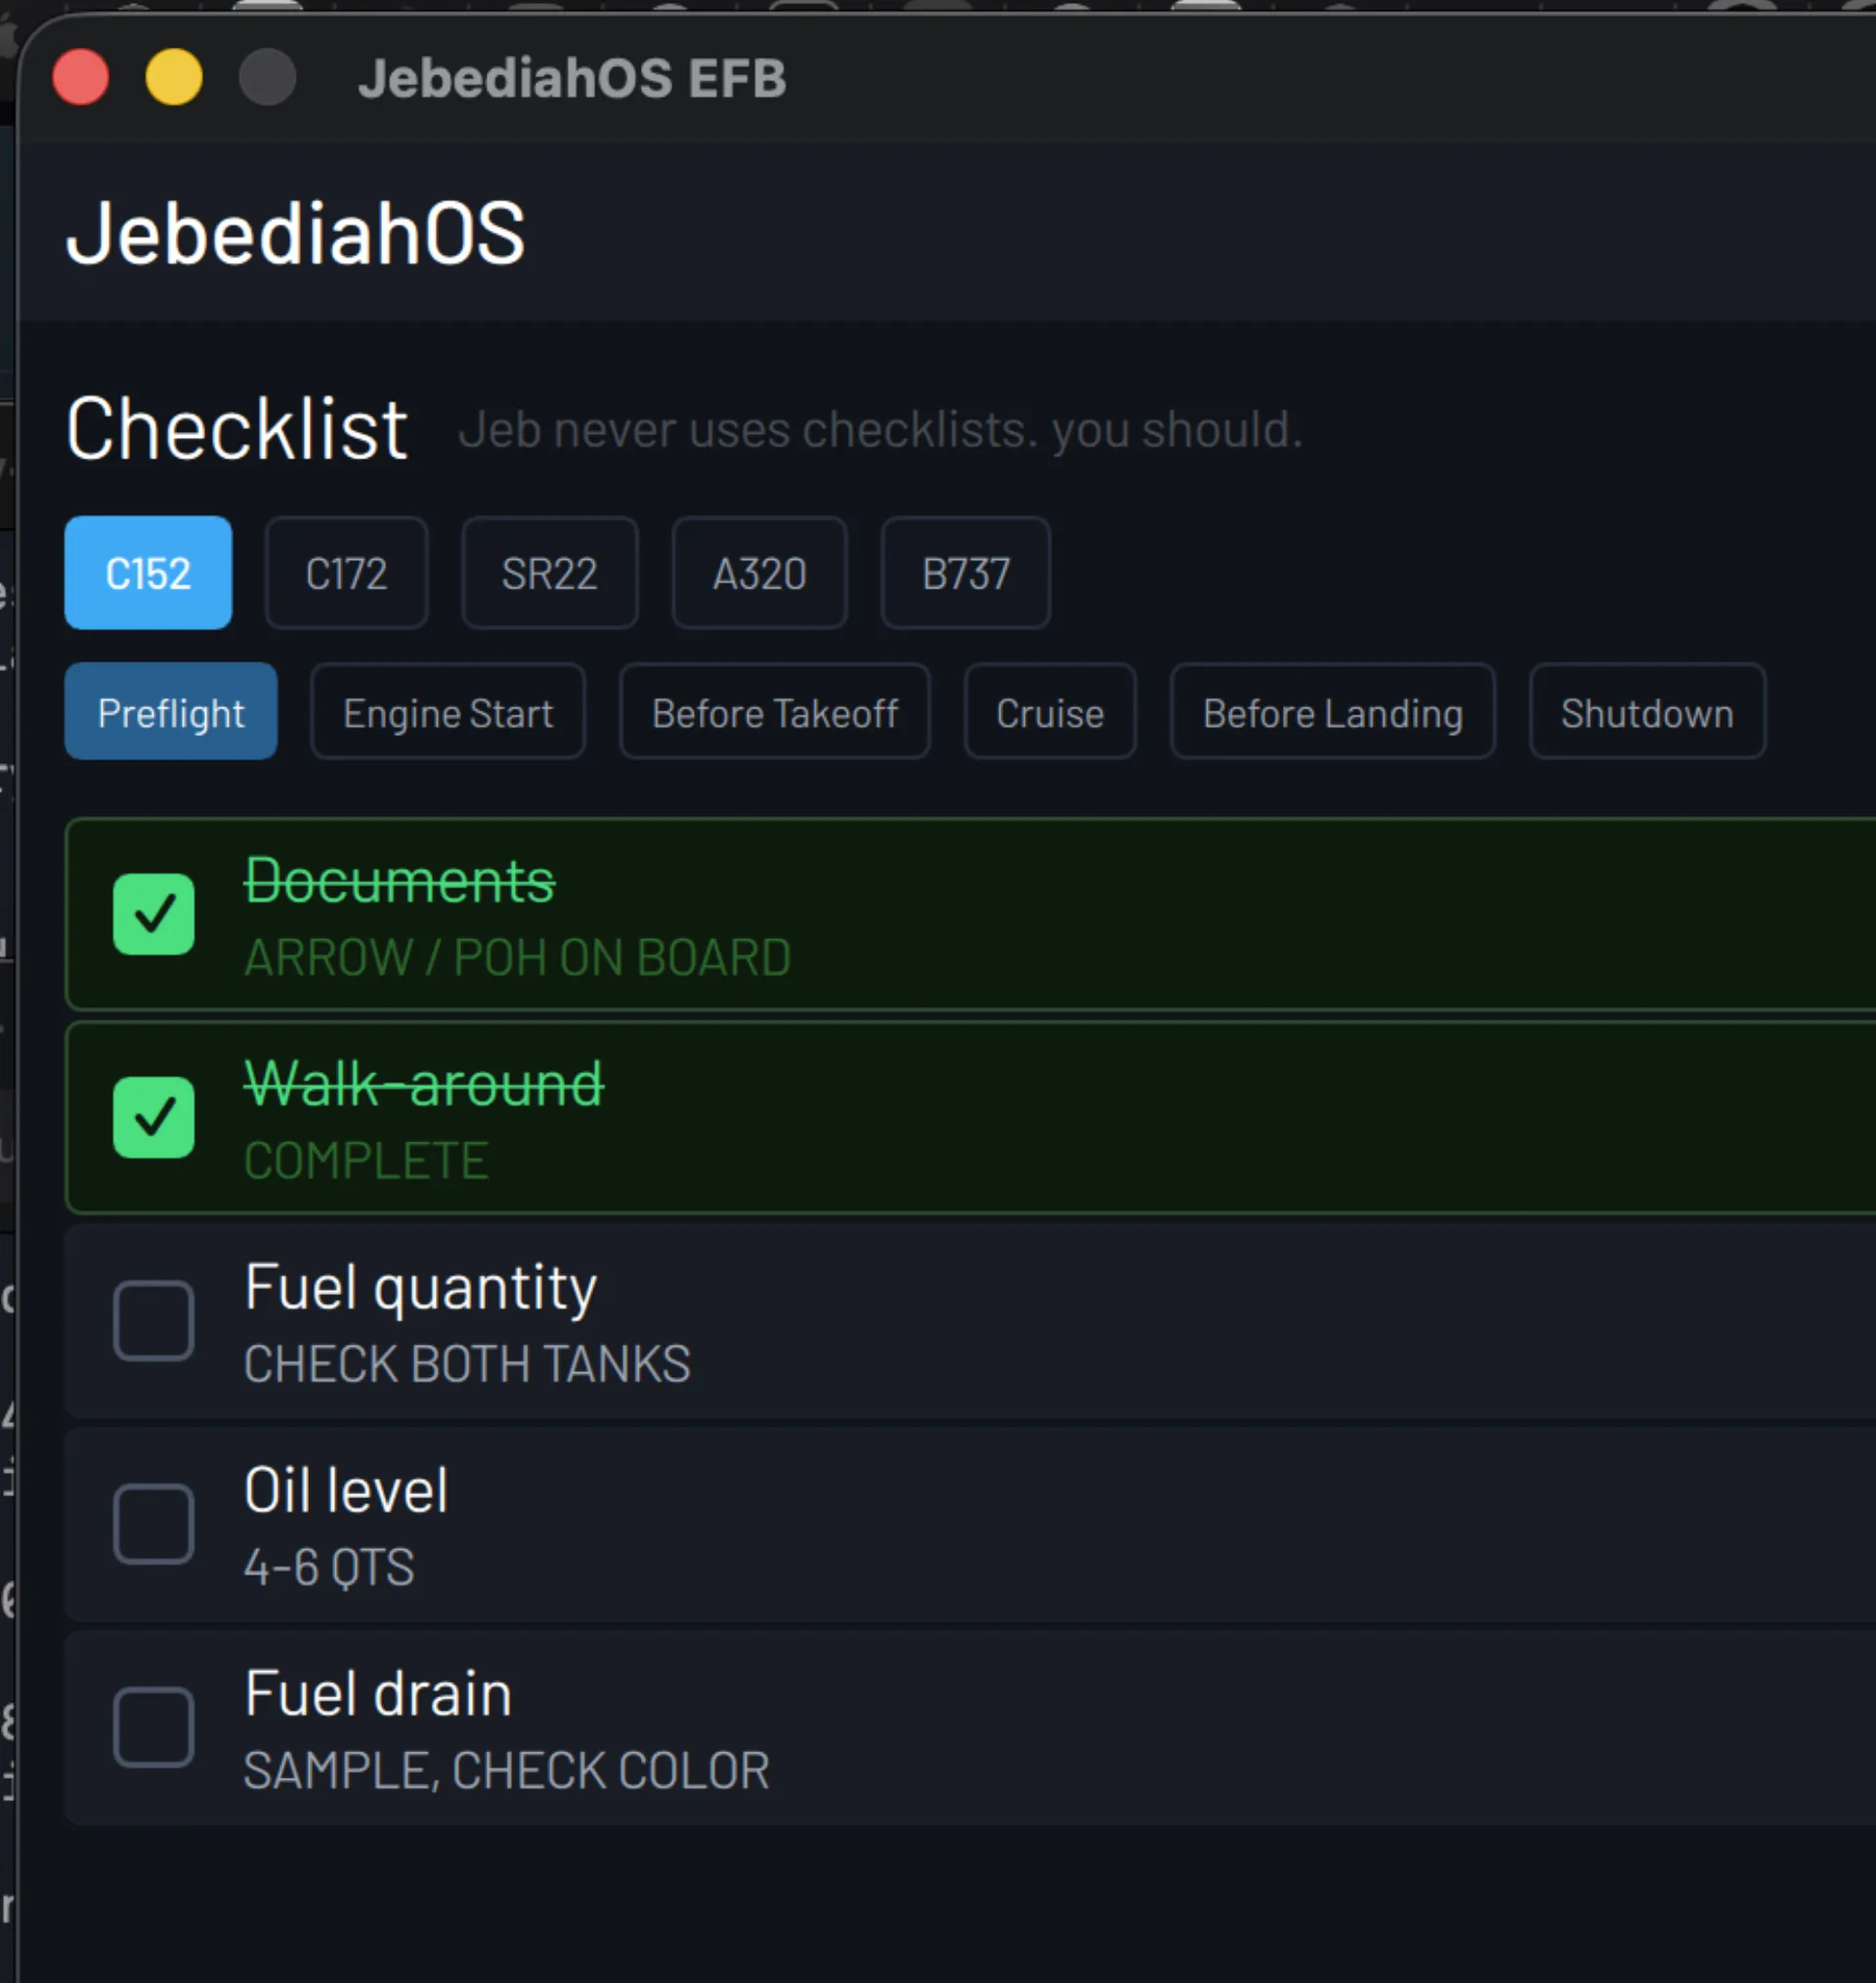Screen dimensions: 1876x1983
Task: Switch to Engine Start phase
Action: 448,712
